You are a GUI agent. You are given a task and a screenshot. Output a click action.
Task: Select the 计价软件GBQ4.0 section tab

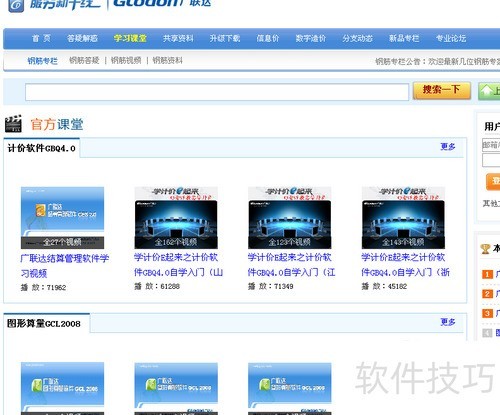tap(42, 148)
